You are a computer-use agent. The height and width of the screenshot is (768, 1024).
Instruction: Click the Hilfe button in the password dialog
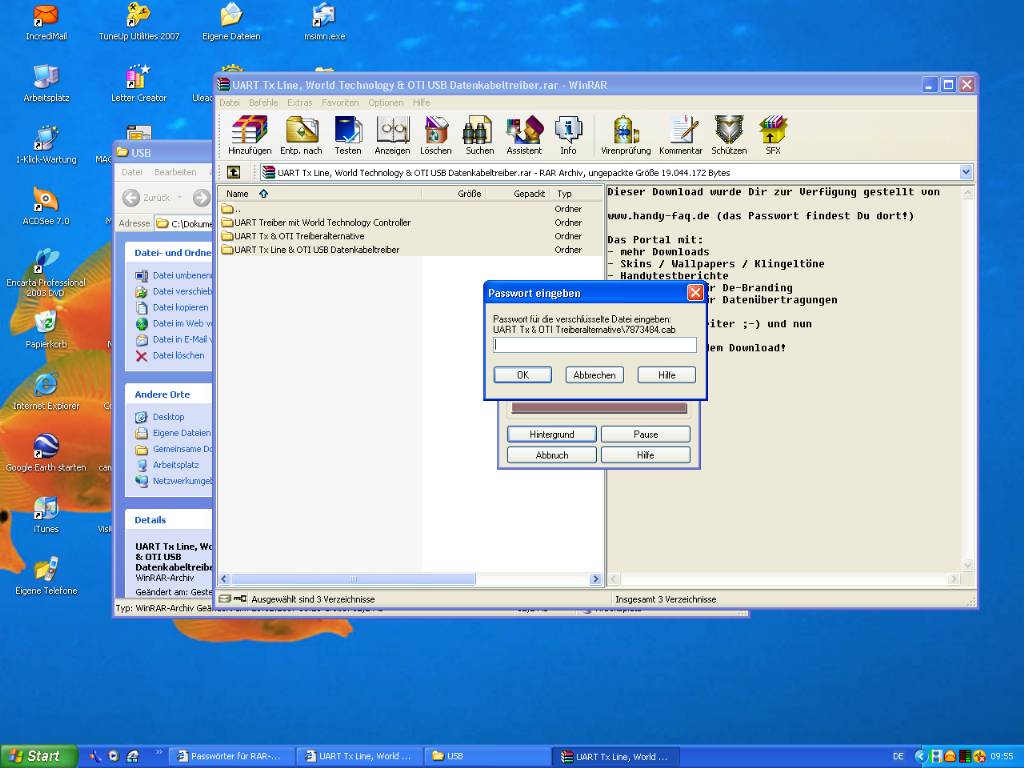click(x=666, y=375)
